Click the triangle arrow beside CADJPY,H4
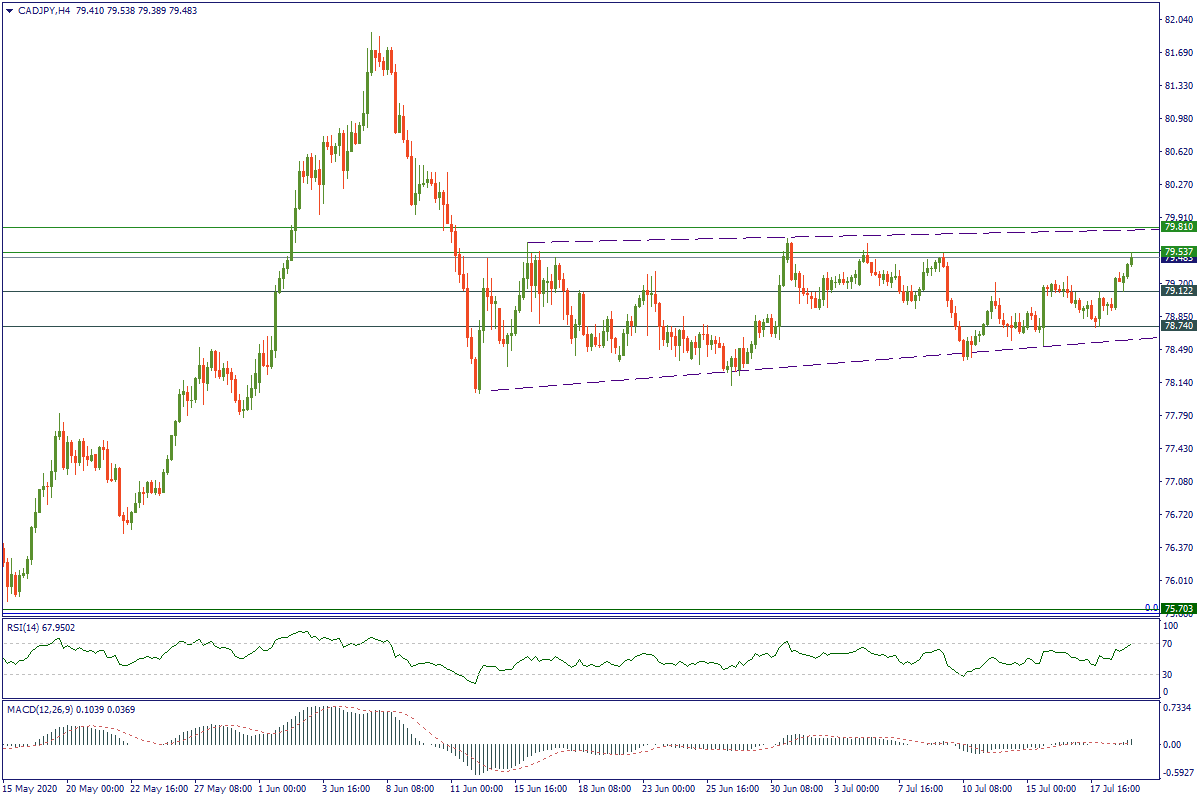 (x=9, y=10)
